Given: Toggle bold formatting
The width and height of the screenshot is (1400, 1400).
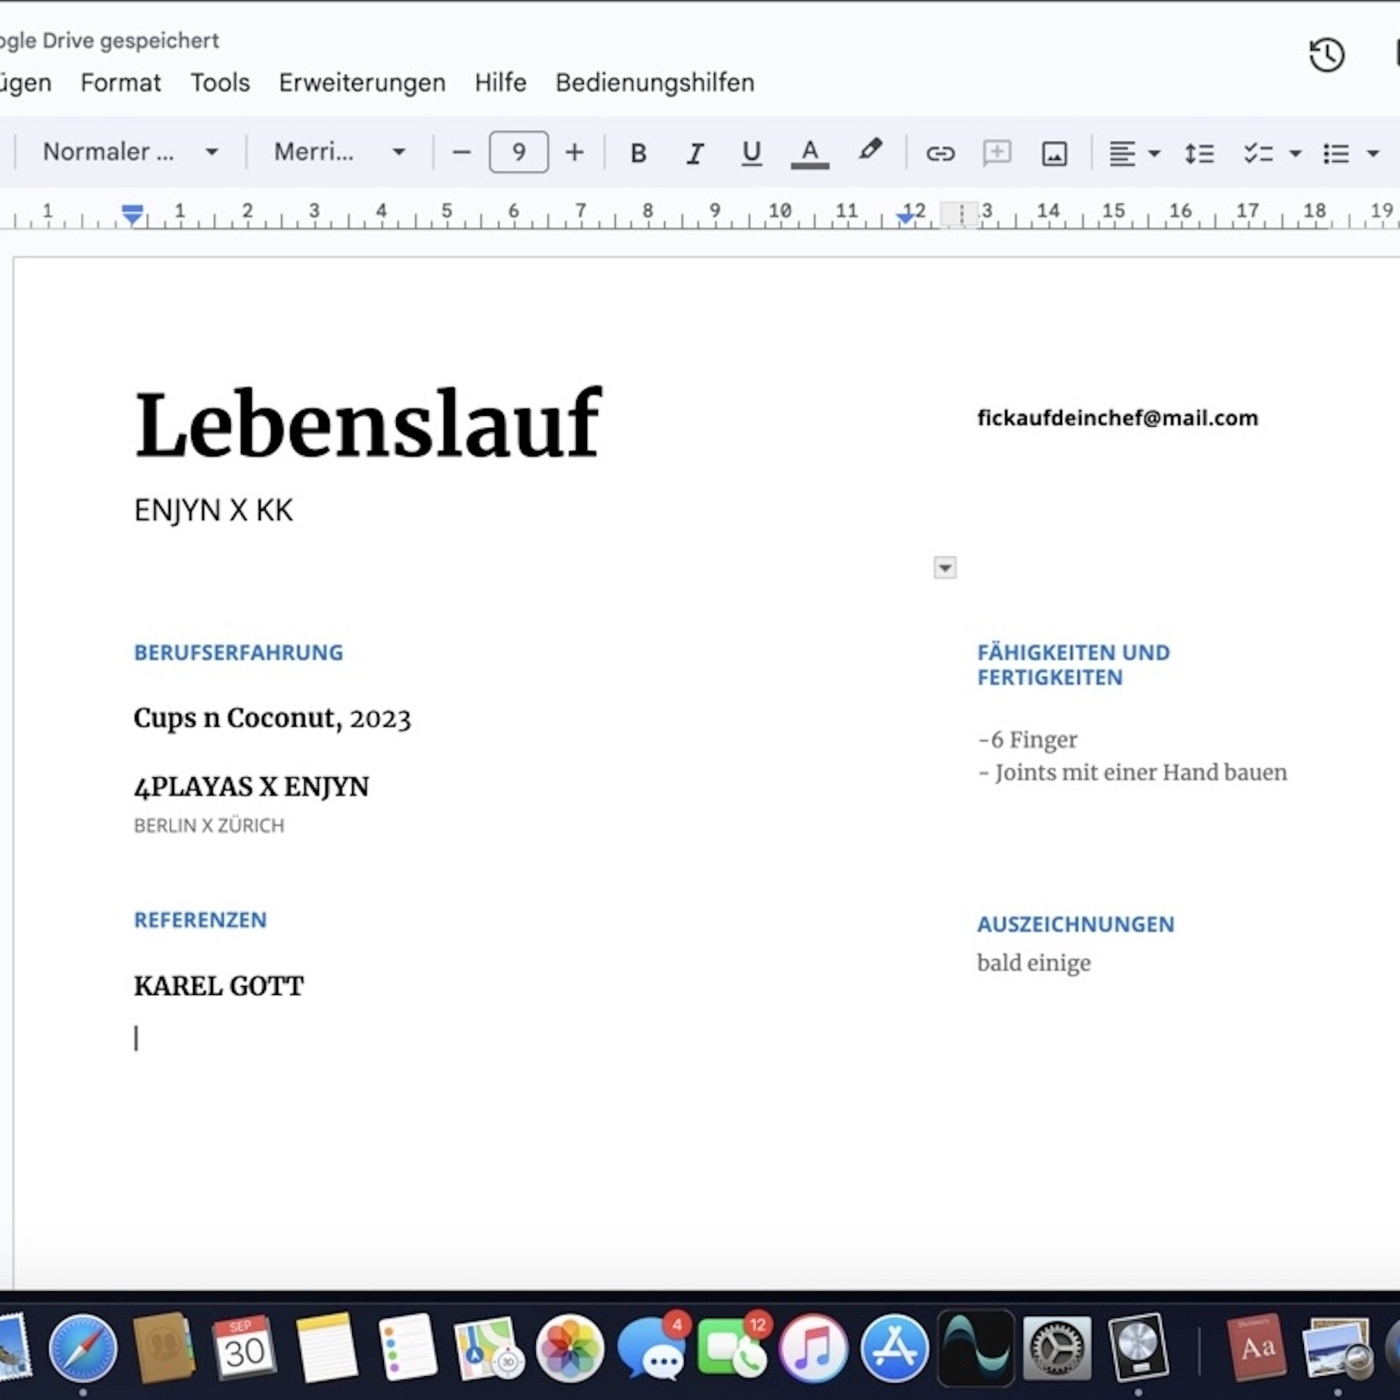Looking at the screenshot, I should pos(638,153).
